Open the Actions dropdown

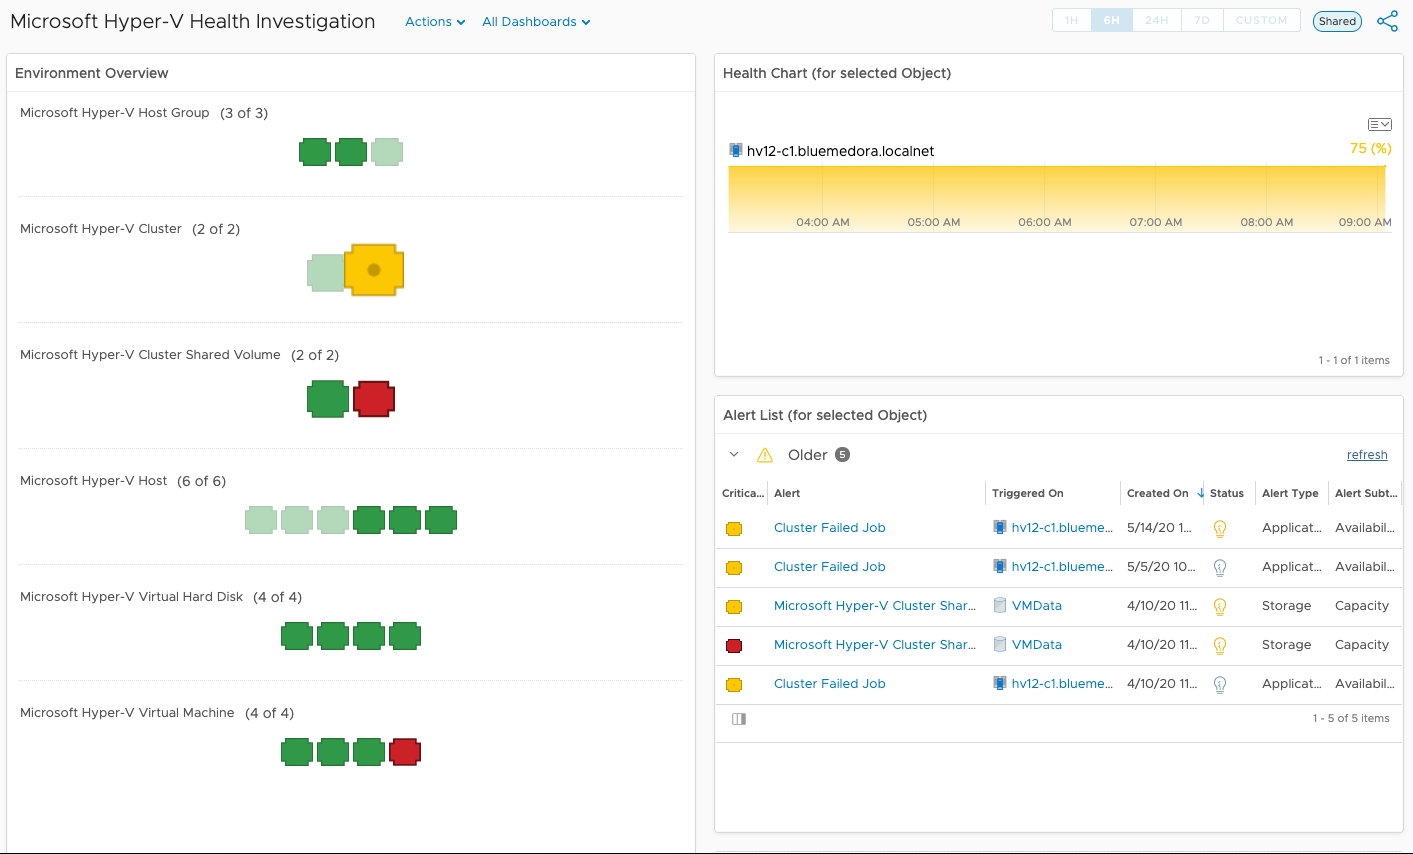(x=435, y=22)
